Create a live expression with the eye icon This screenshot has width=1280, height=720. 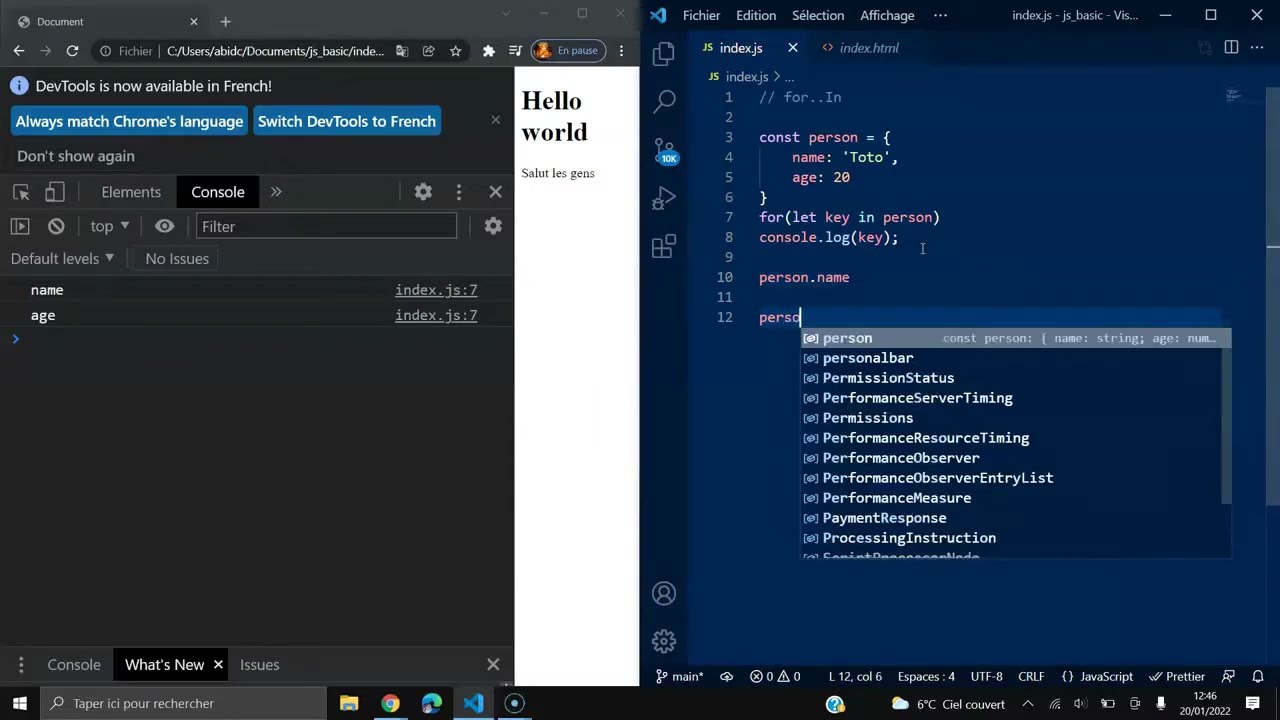(x=165, y=226)
